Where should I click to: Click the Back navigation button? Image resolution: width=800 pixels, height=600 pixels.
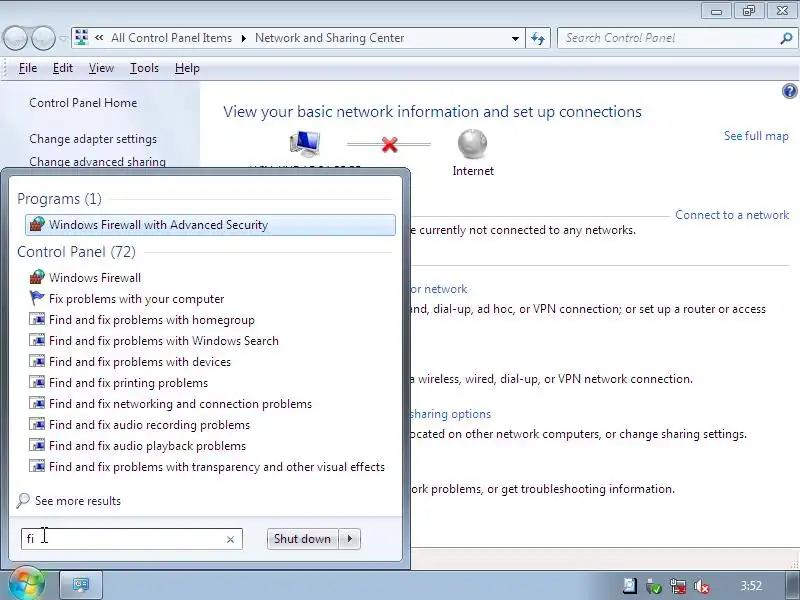coord(15,38)
